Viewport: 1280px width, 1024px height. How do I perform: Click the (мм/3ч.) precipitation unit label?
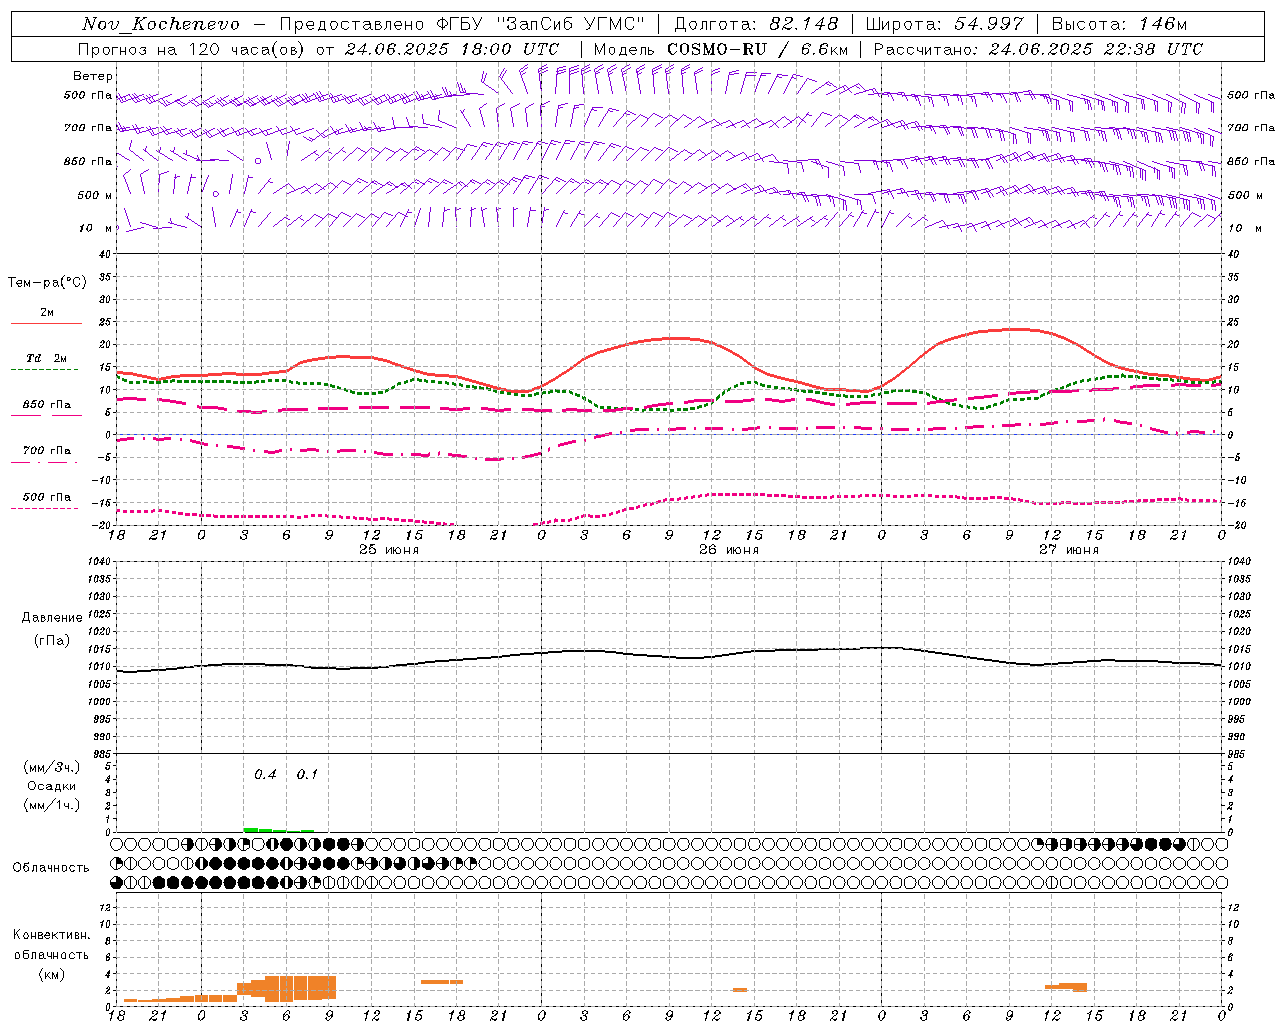click(x=52, y=767)
